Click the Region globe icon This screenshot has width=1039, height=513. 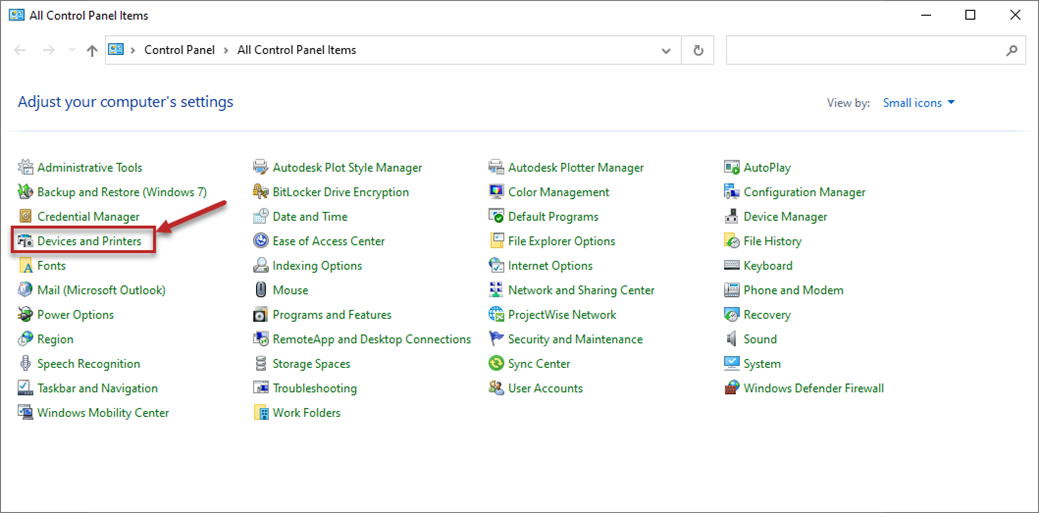25,339
